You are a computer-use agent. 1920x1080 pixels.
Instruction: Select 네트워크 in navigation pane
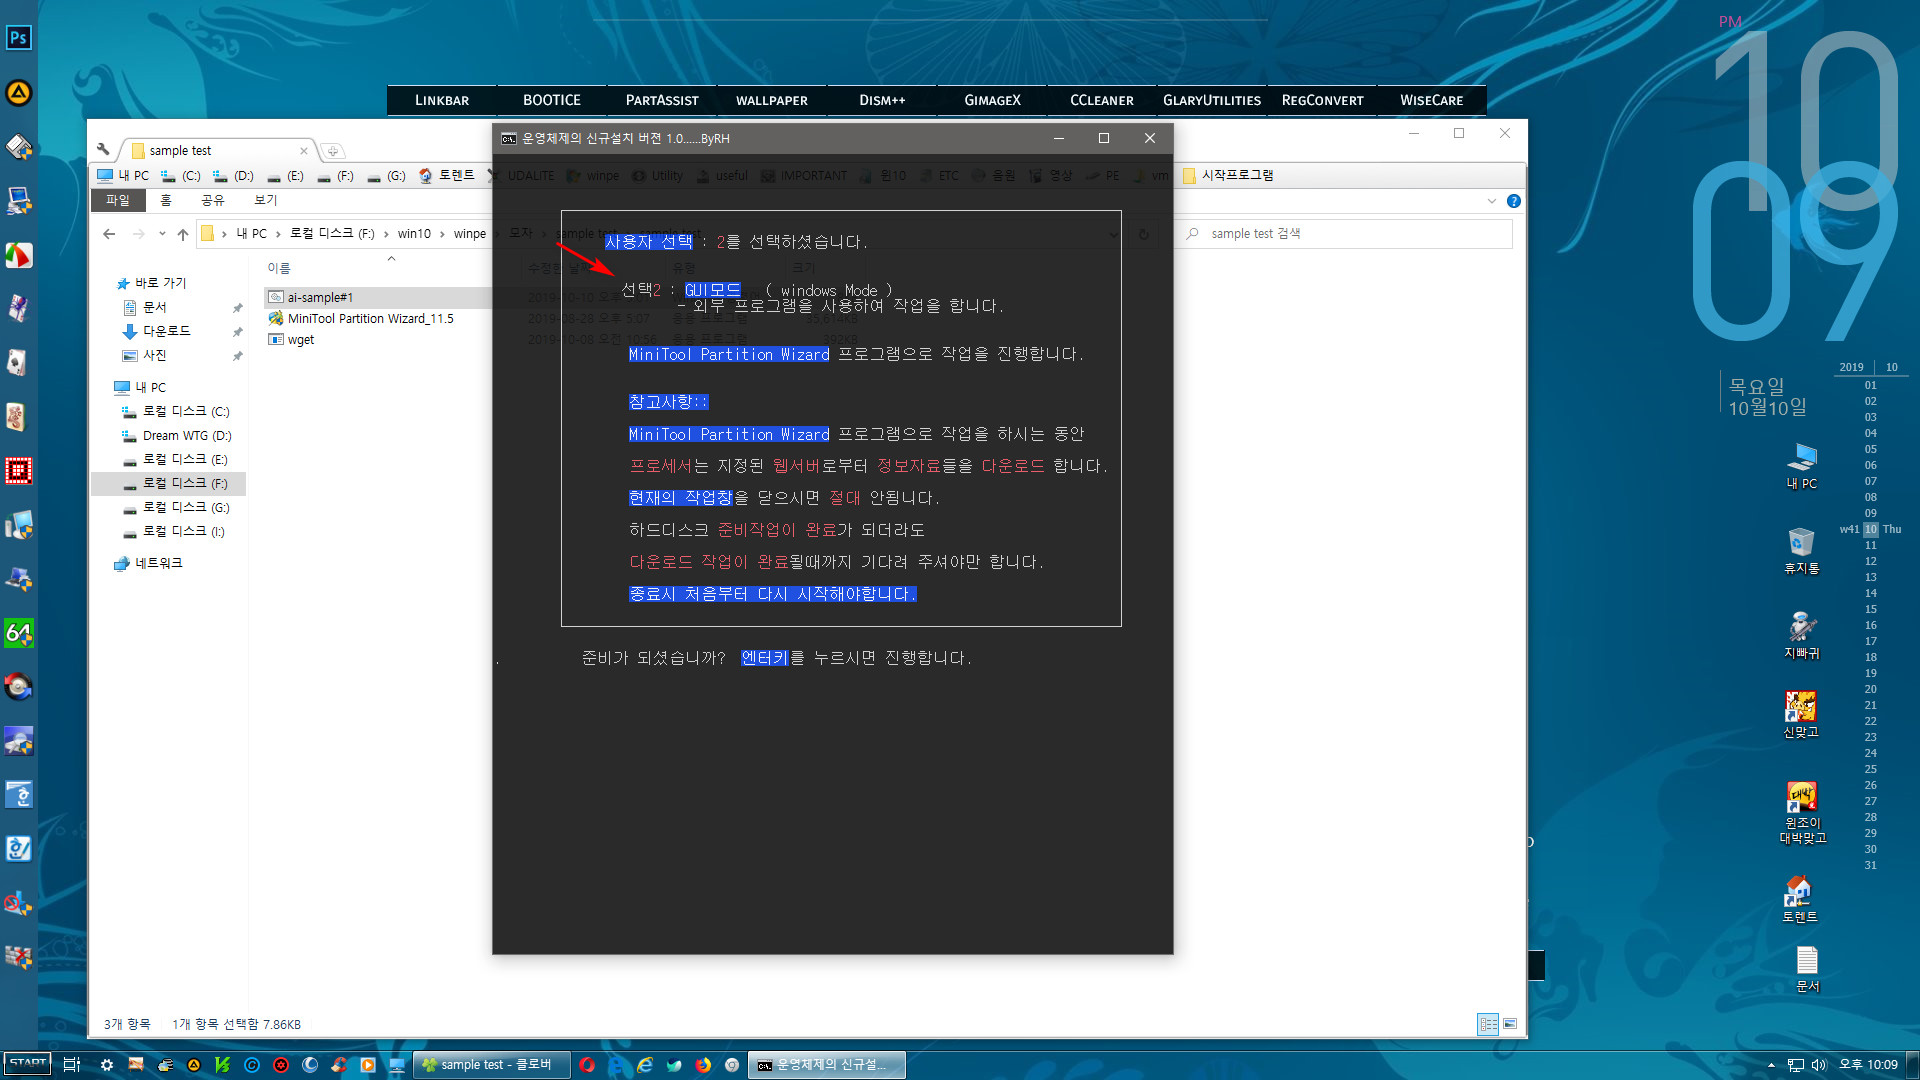click(159, 564)
